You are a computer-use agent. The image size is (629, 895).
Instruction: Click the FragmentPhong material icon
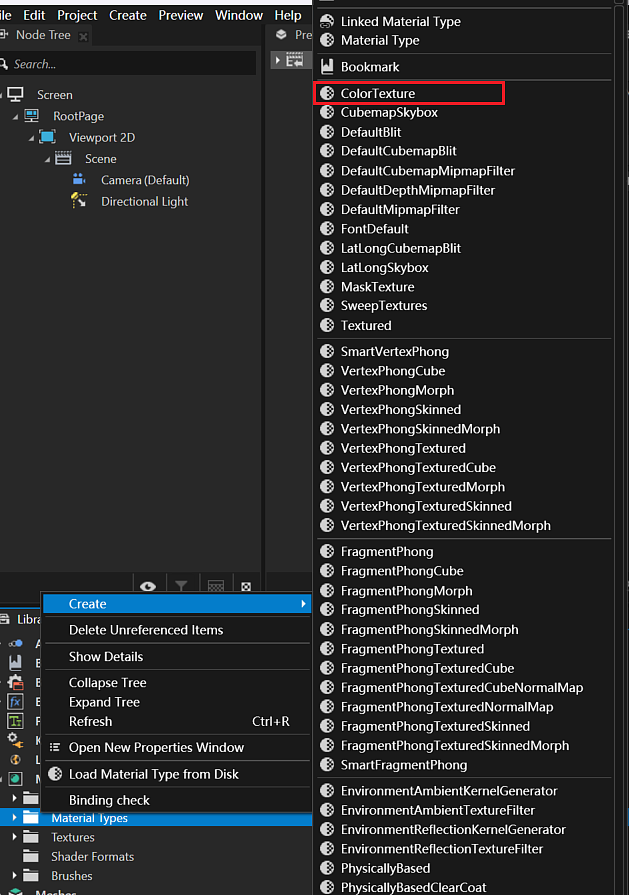[x=327, y=551]
